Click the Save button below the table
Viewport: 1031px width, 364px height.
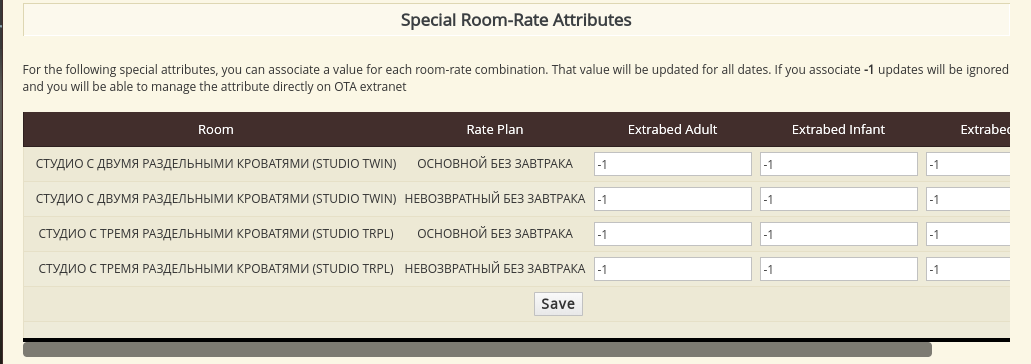point(558,304)
